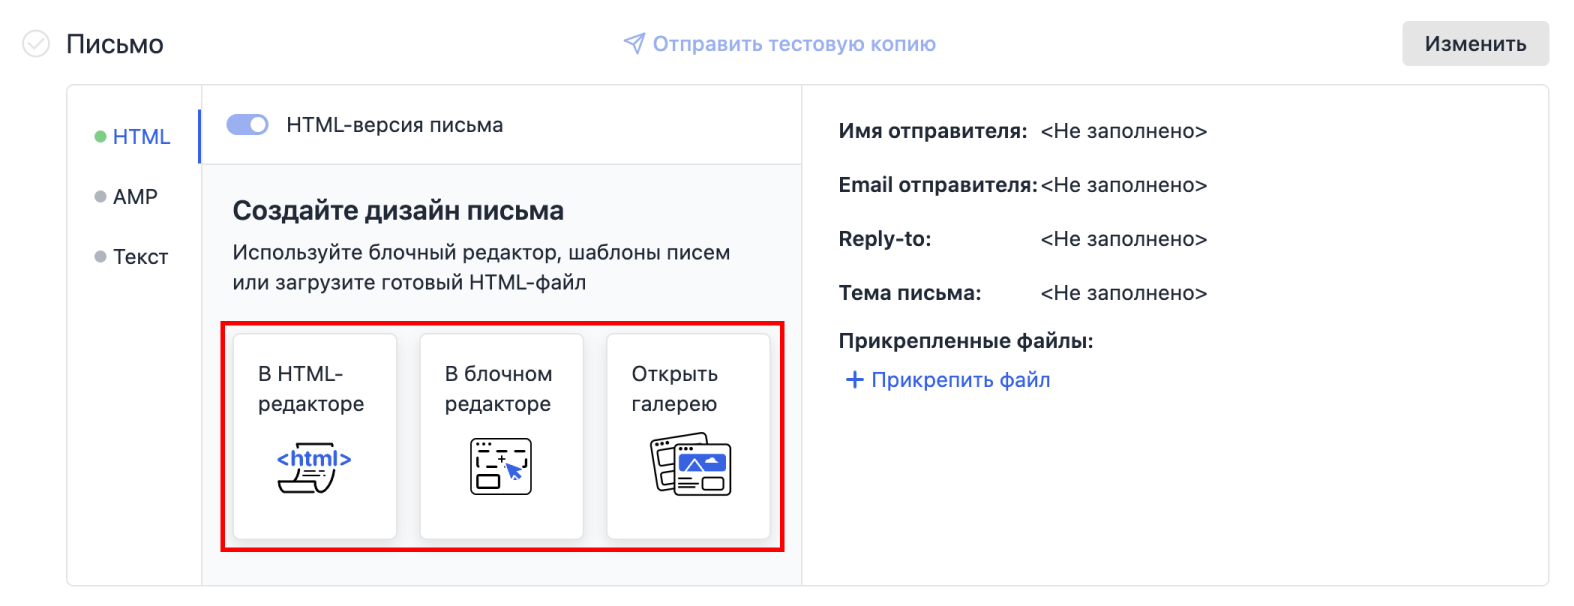Click the Тема письма value <Не заполнено>
The width and height of the screenshot is (1574, 606).
tap(1124, 293)
